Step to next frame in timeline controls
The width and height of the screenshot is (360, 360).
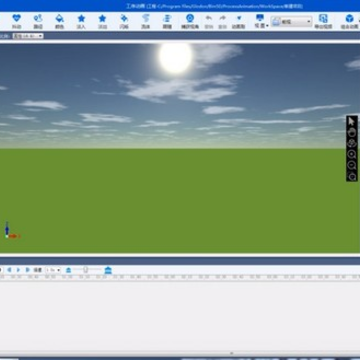tap(28, 270)
